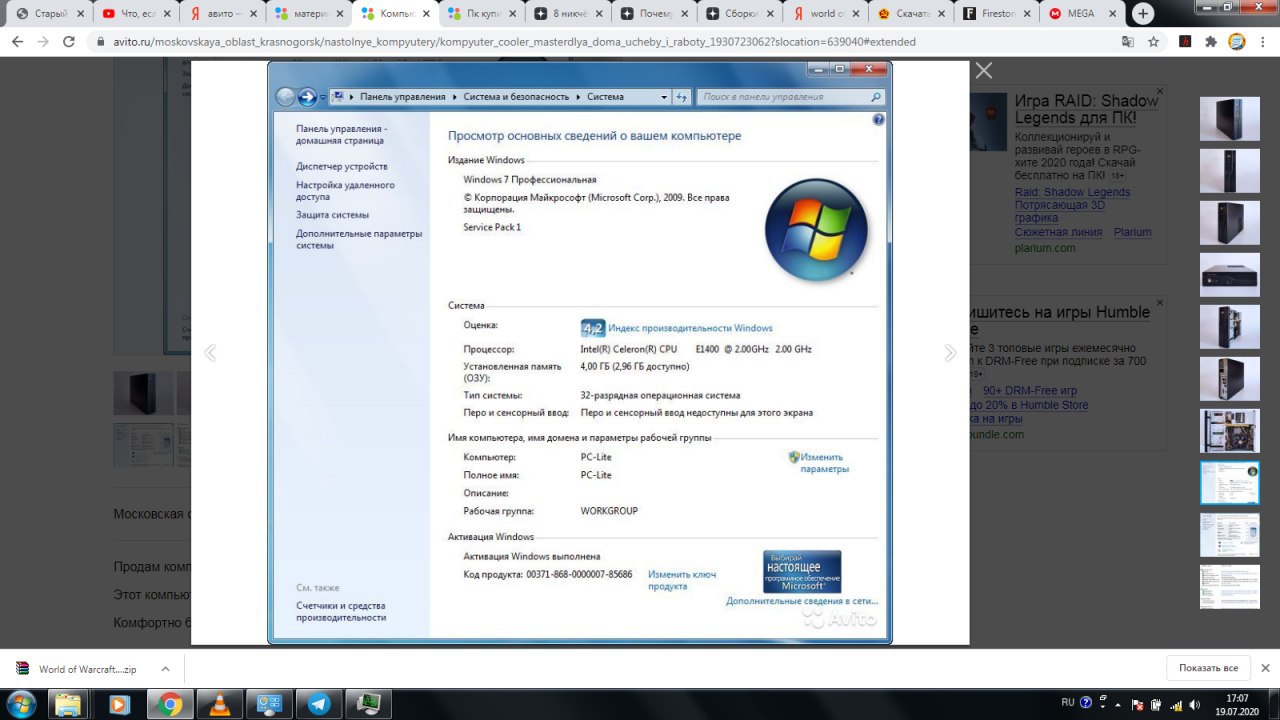
Task: Click the RAID ad image
Action: (988, 122)
